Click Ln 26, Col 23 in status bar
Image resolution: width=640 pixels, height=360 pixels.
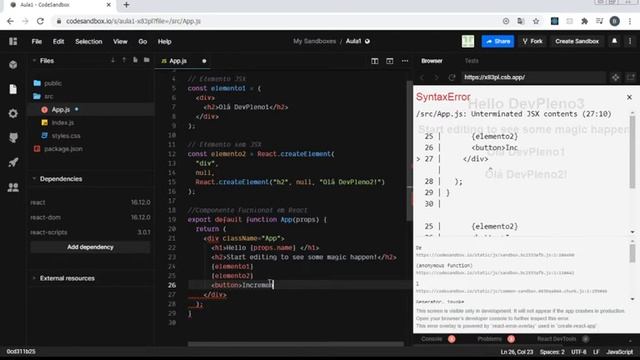[517, 352]
